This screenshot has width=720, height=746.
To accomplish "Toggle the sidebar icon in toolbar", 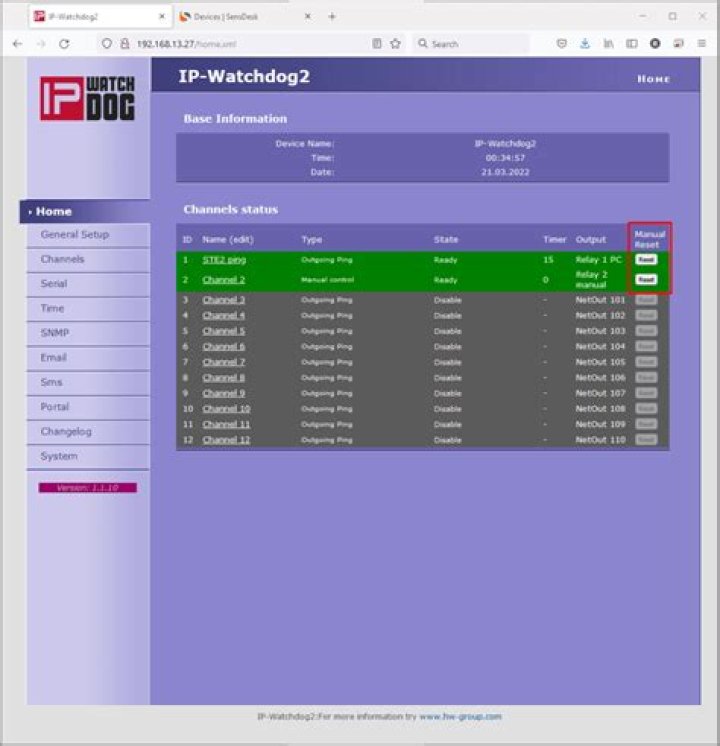I will coord(631,44).
